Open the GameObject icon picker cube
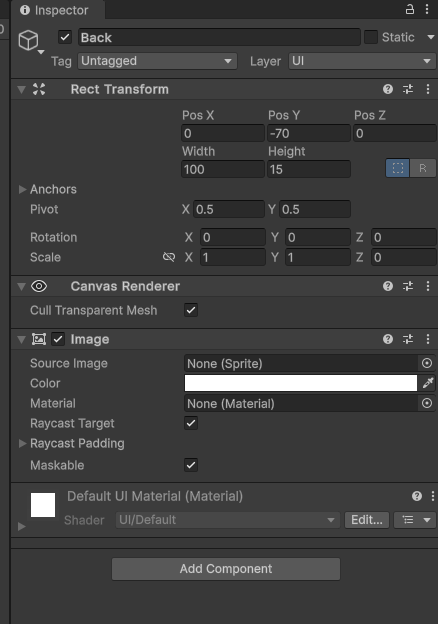 (x=29, y=41)
